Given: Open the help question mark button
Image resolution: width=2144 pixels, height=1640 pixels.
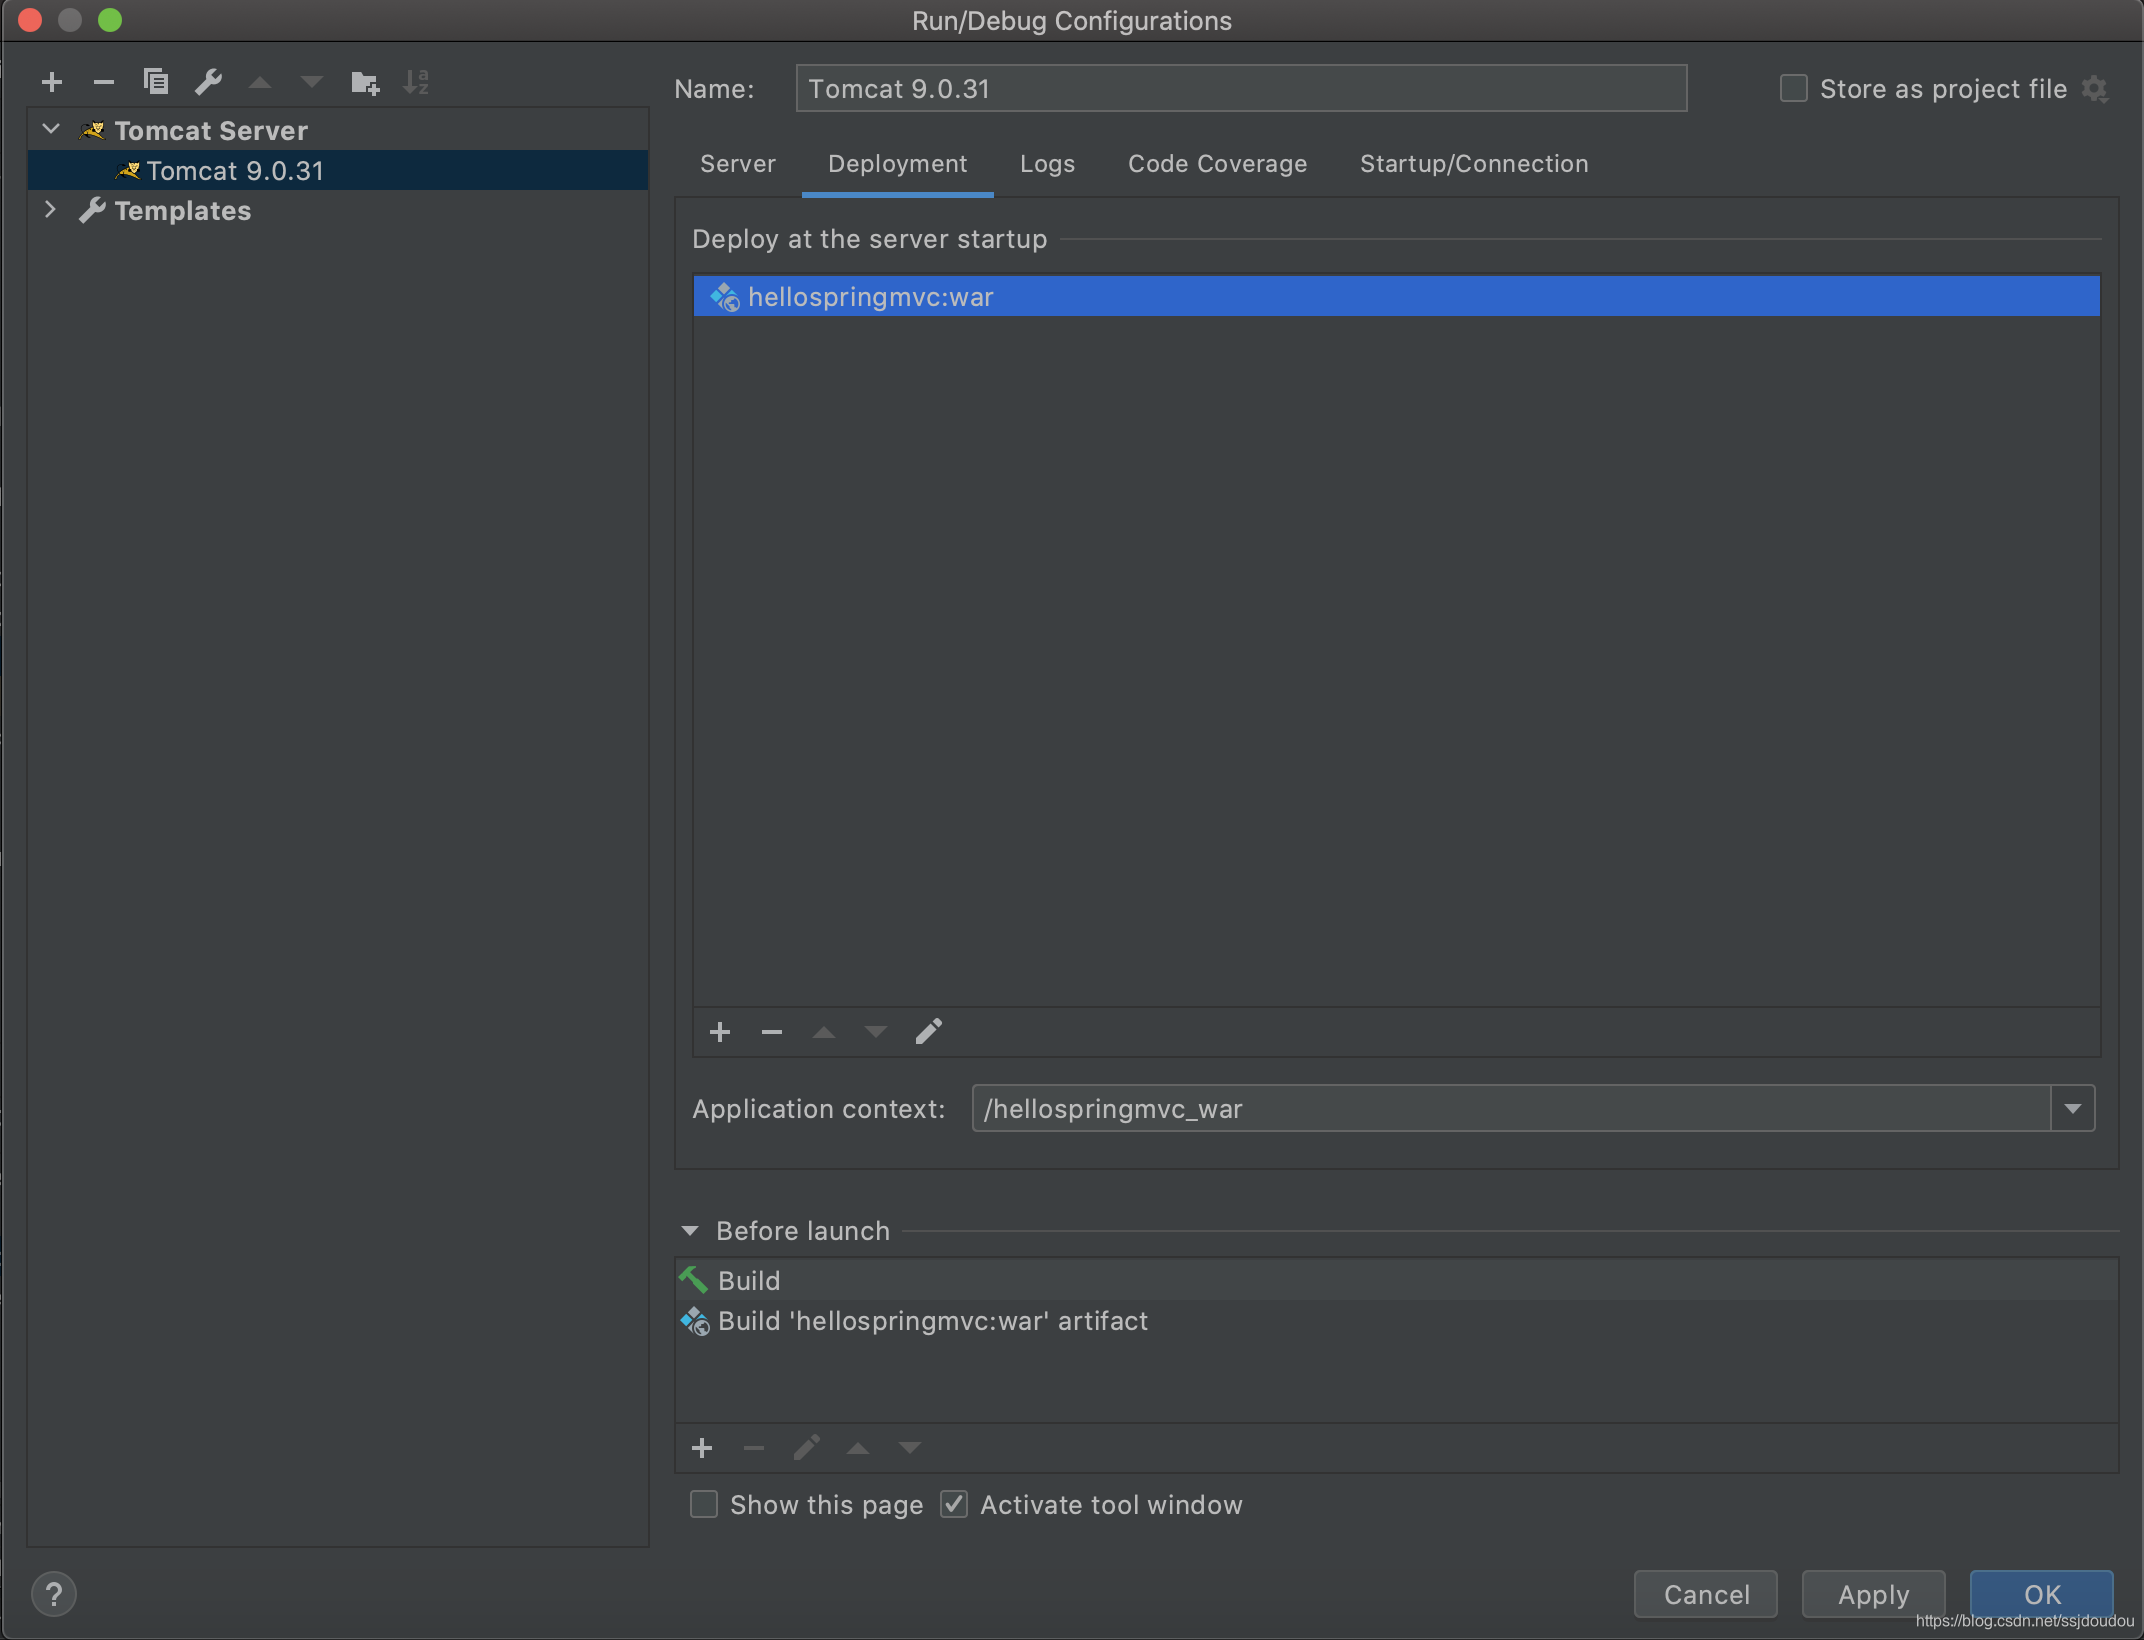Looking at the screenshot, I should click(54, 1594).
